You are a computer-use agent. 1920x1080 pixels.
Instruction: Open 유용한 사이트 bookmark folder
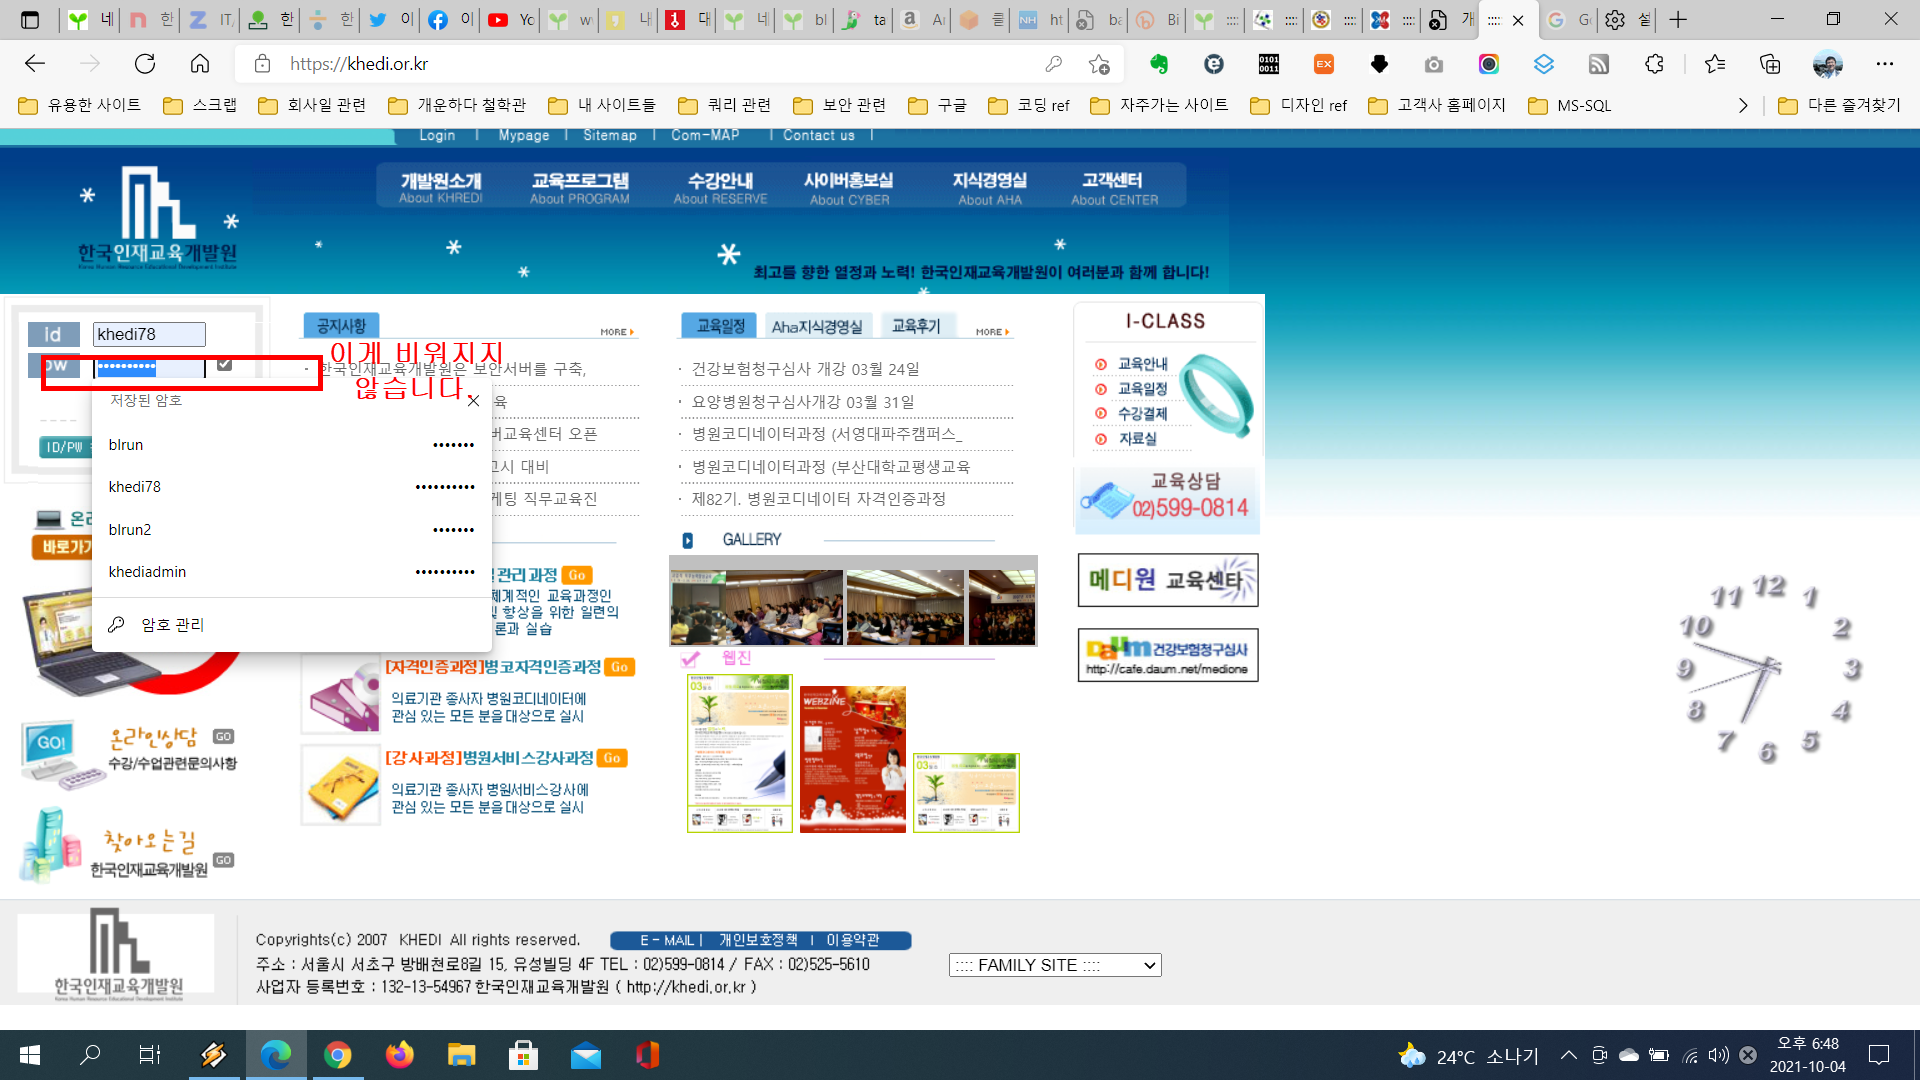click(80, 105)
